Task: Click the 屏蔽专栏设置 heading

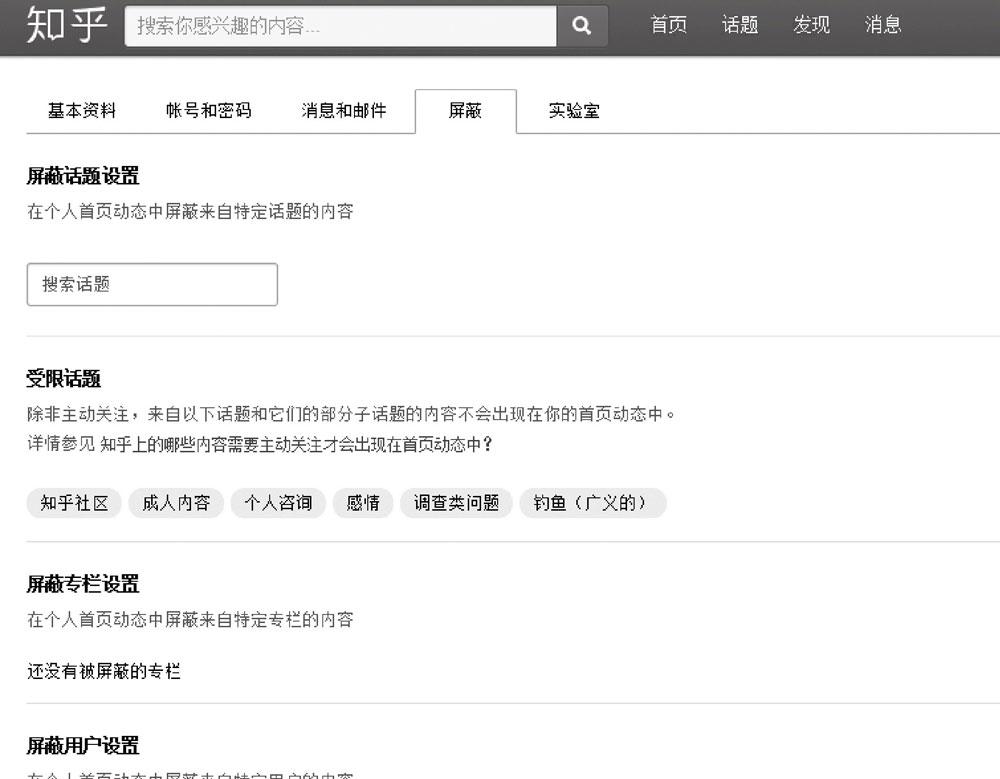Action: pos(83,584)
